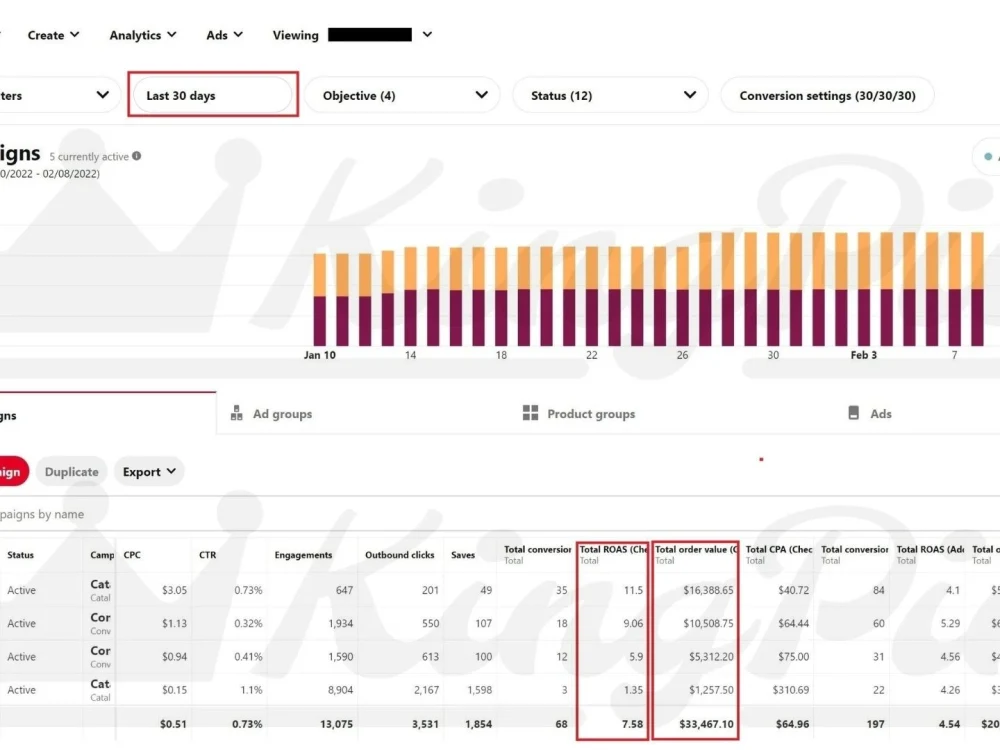Click the Jan 10 chart bar

click(320, 300)
